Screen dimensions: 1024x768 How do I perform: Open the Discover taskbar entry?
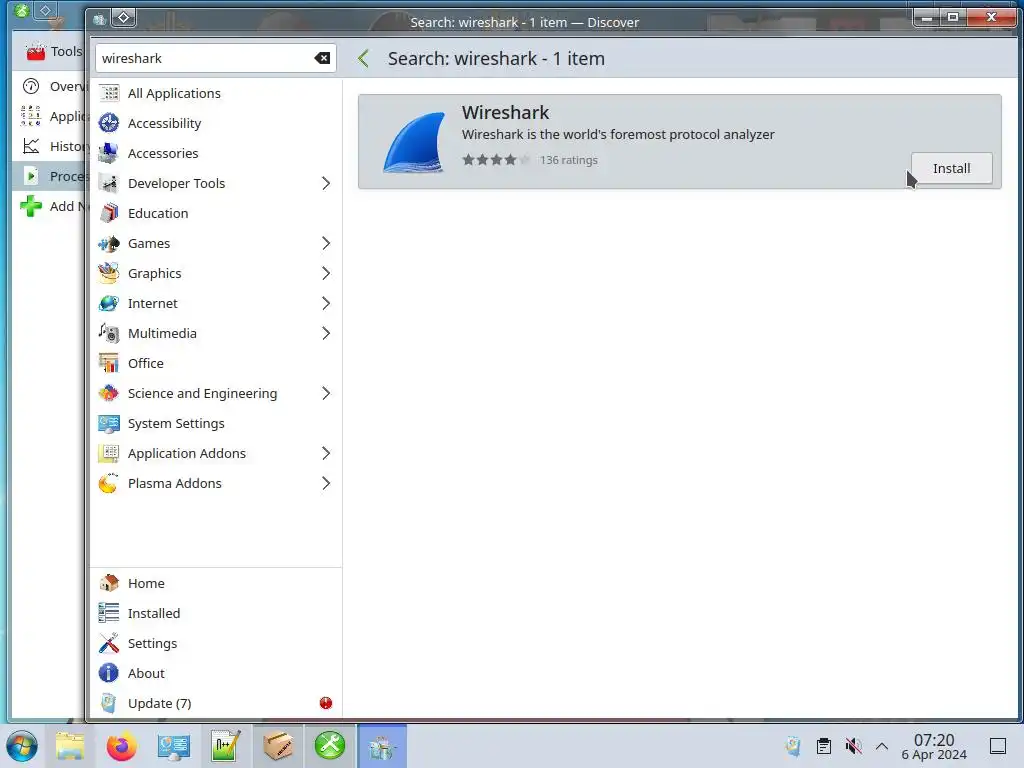click(382, 746)
